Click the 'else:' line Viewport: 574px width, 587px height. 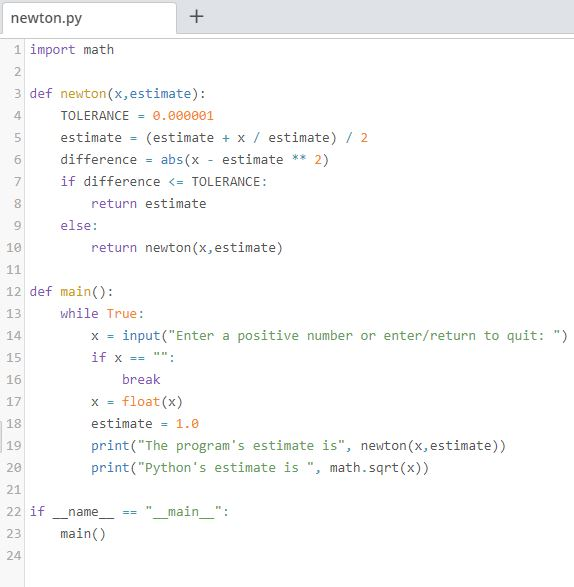pyautogui.click(x=79, y=226)
